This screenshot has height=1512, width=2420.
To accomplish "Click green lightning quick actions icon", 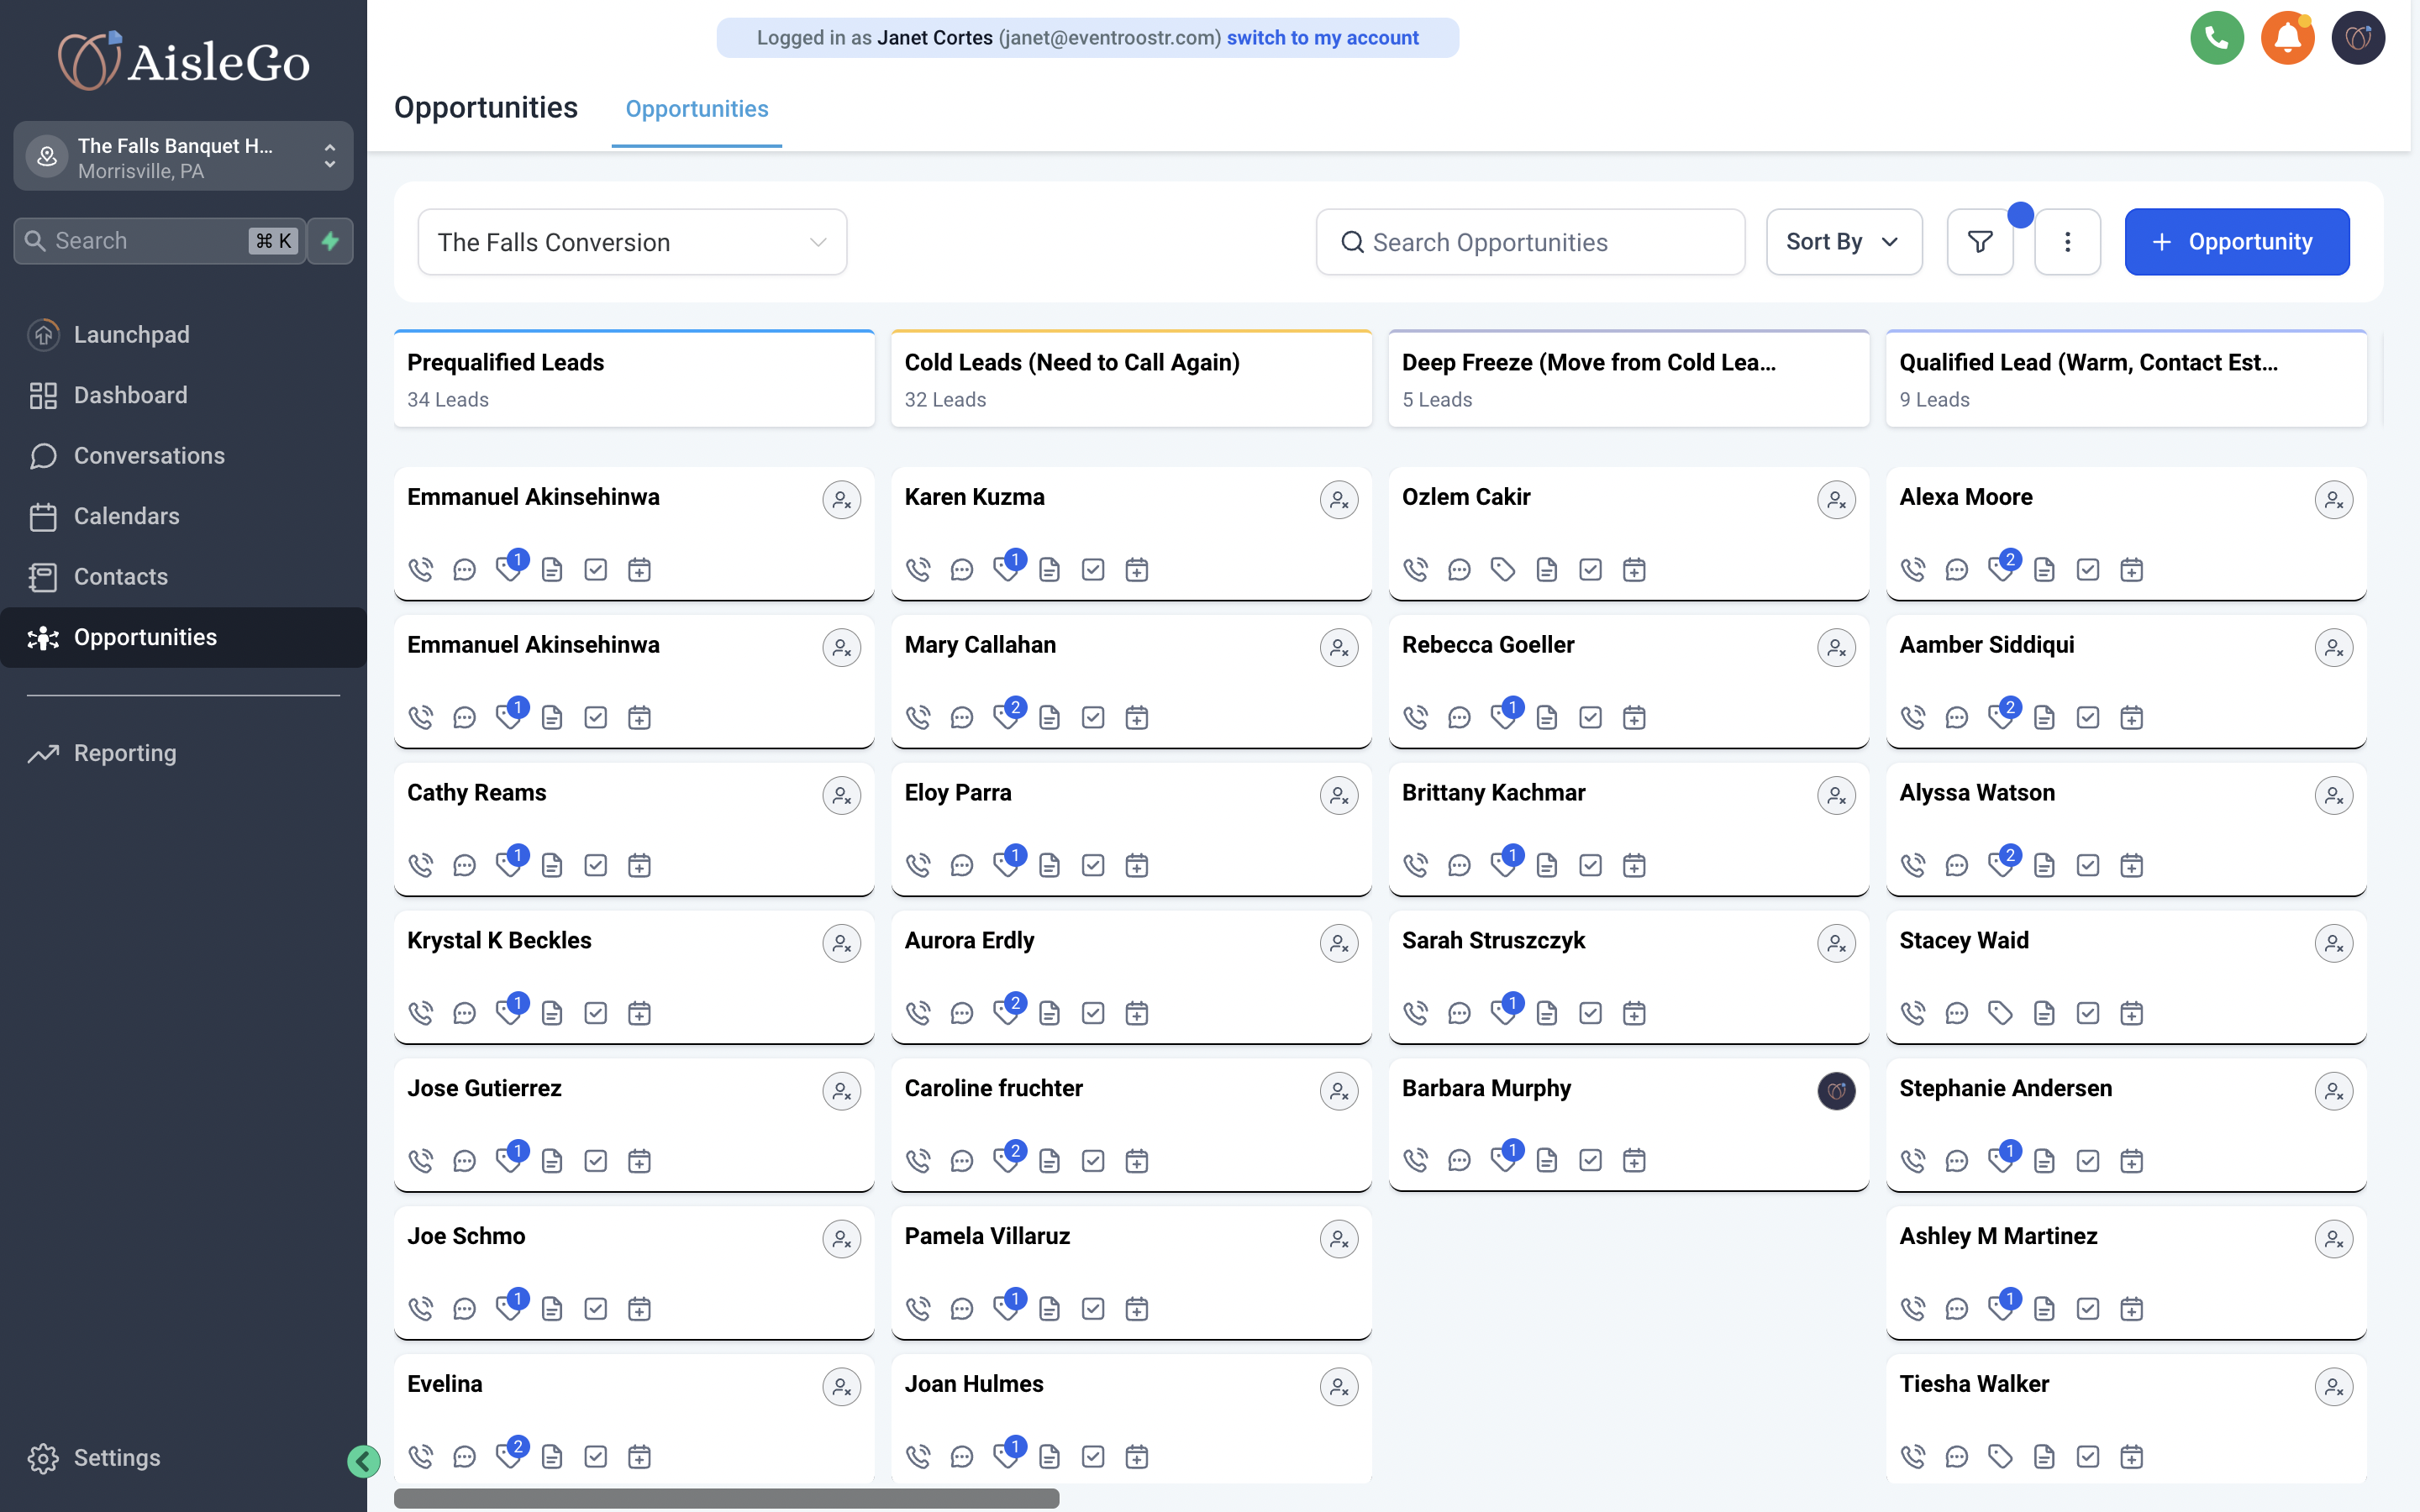I will (330, 241).
